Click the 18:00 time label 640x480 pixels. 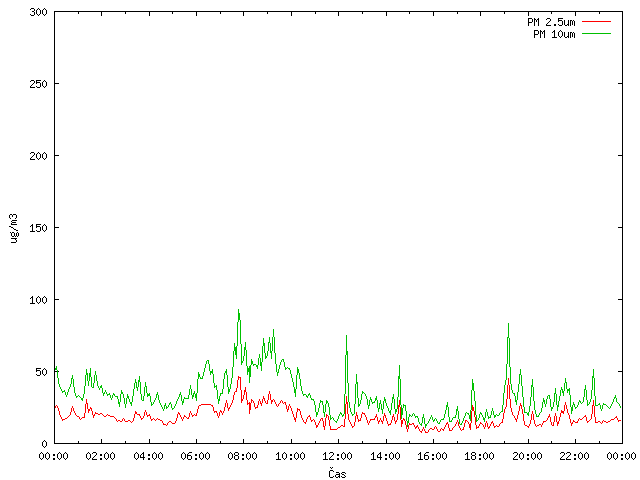tap(480, 456)
